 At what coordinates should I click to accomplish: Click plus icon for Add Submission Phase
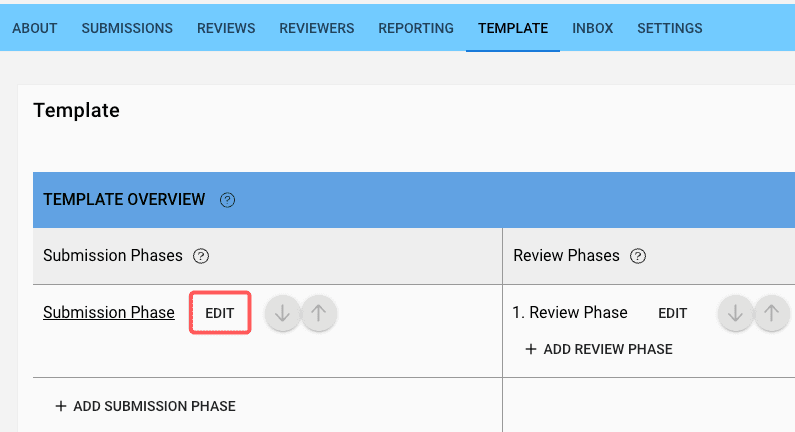pos(61,406)
